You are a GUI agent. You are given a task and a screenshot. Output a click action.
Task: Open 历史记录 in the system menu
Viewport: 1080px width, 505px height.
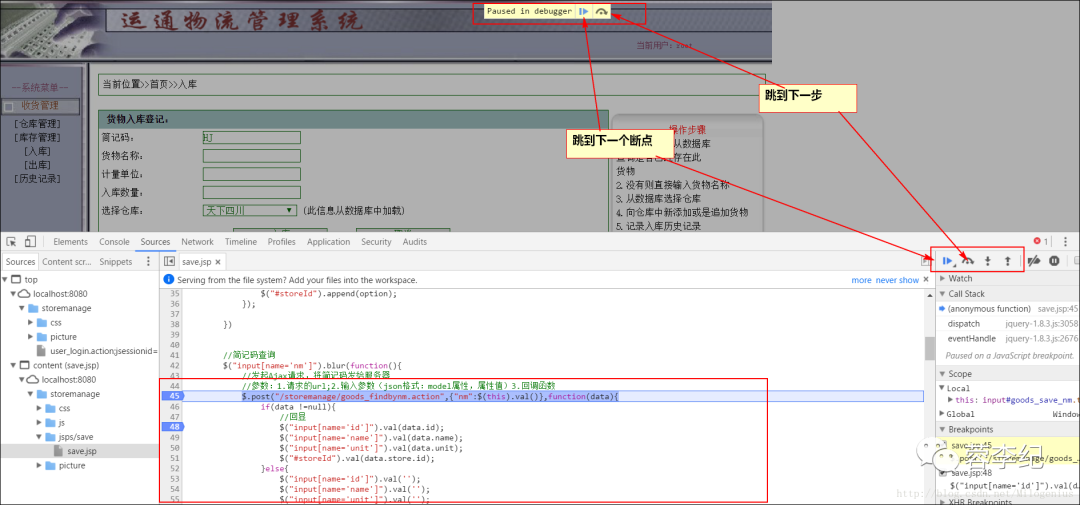[x=37, y=179]
